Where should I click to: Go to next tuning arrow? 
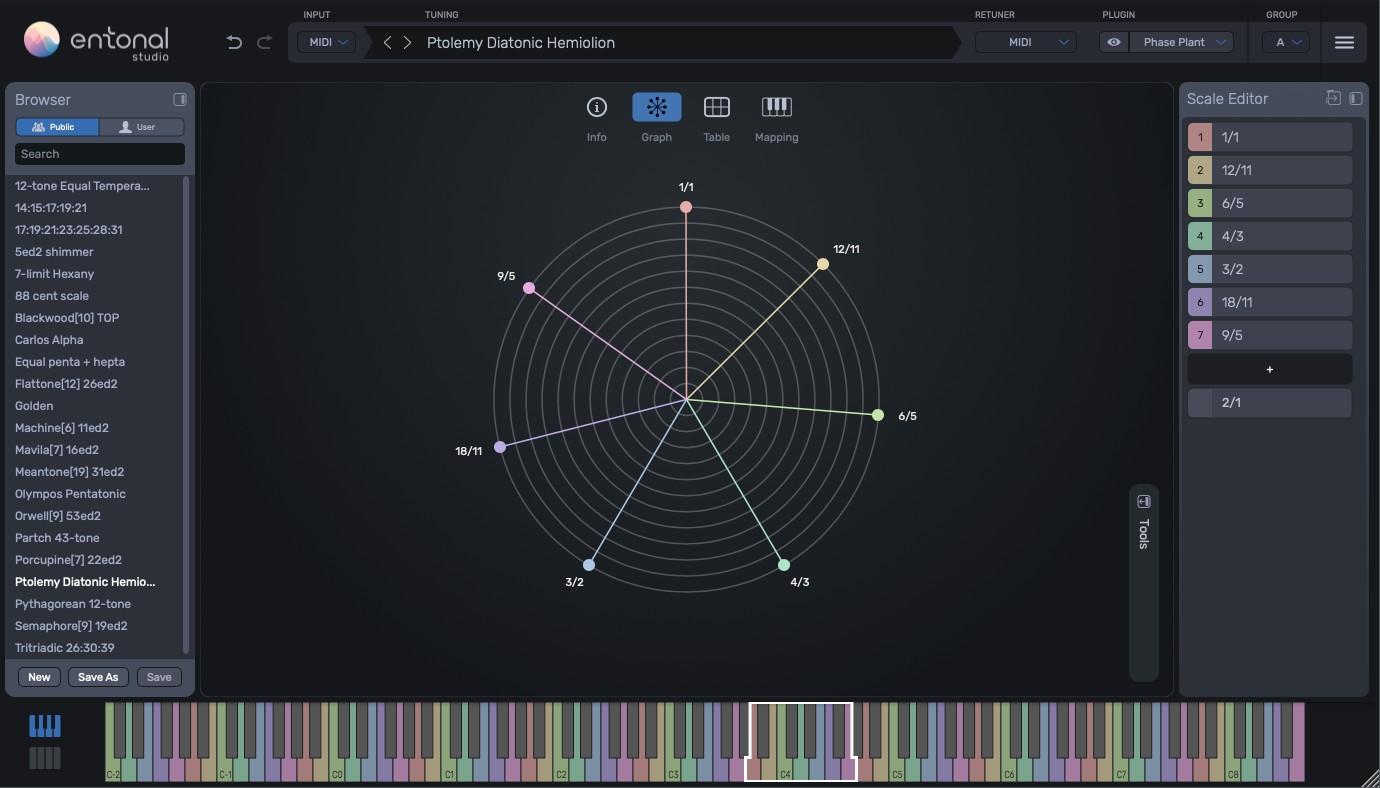tap(408, 42)
